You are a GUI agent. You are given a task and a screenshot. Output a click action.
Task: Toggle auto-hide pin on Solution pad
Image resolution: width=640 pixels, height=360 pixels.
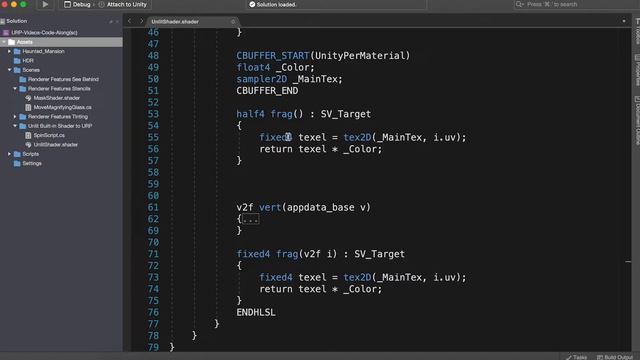coord(111,22)
